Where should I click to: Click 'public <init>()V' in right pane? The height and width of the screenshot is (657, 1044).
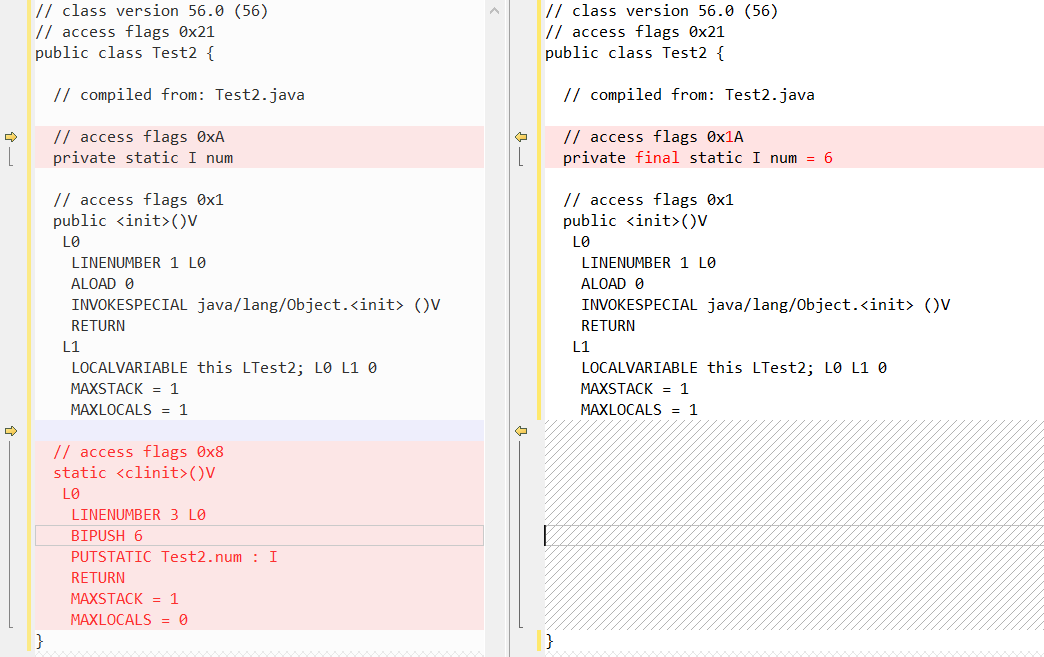tap(635, 221)
